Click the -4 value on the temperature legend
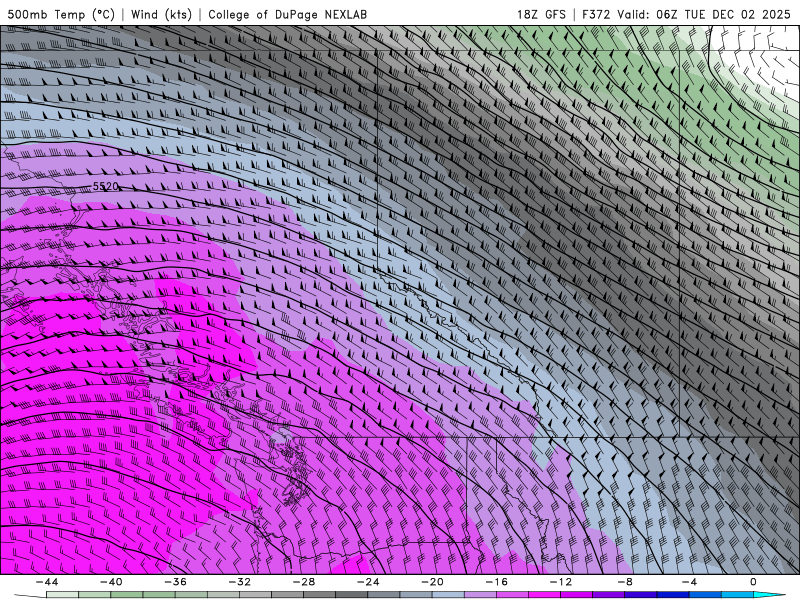The height and width of the screenshot is (600, 800). [x=689, y=582]
